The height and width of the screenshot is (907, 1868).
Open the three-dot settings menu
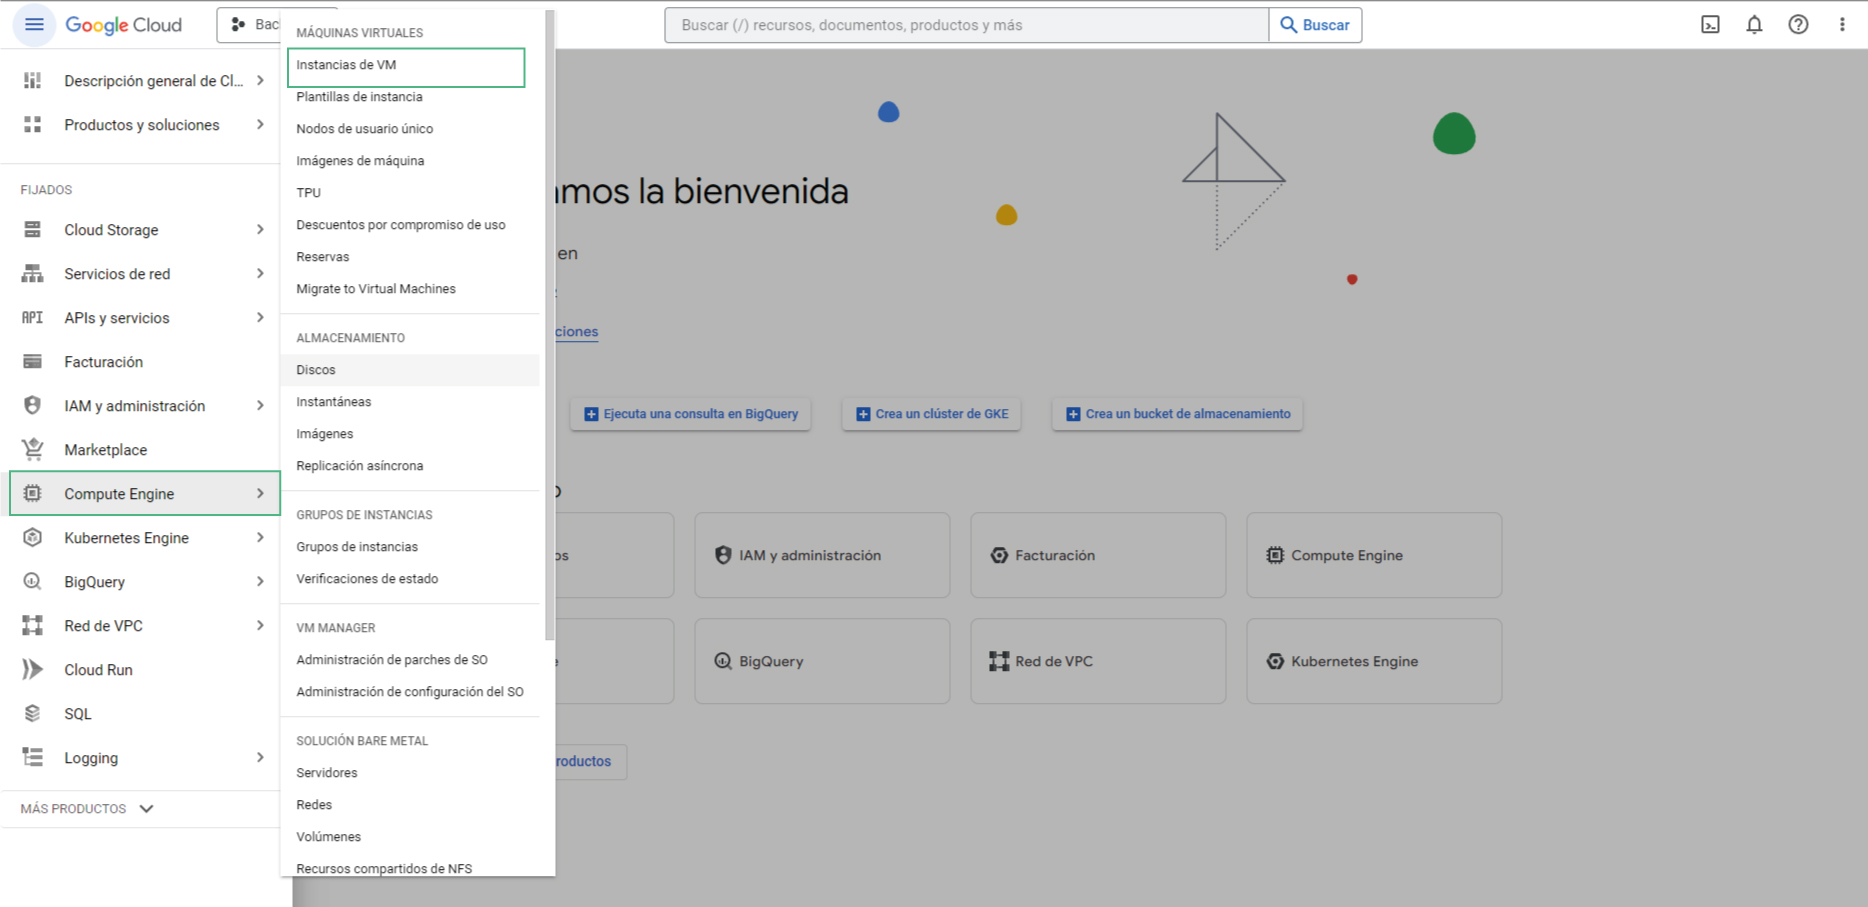(1842, 25)
